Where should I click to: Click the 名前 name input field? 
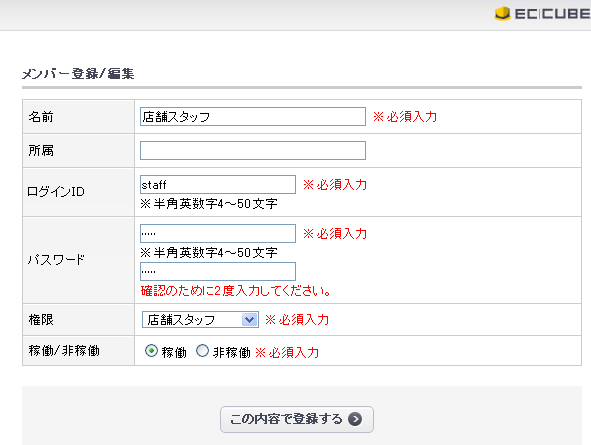pyautogui.click(x=253, y=116)
